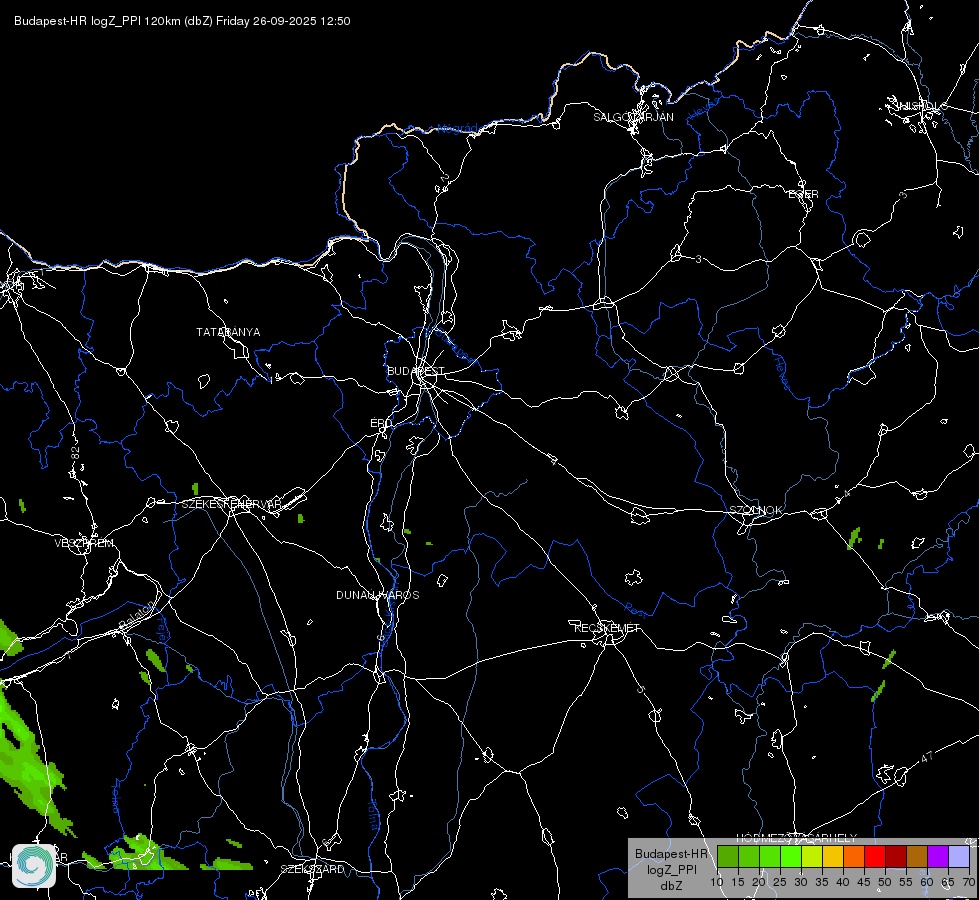
Task: Click the EGER city label
Action: coord(803,194)
